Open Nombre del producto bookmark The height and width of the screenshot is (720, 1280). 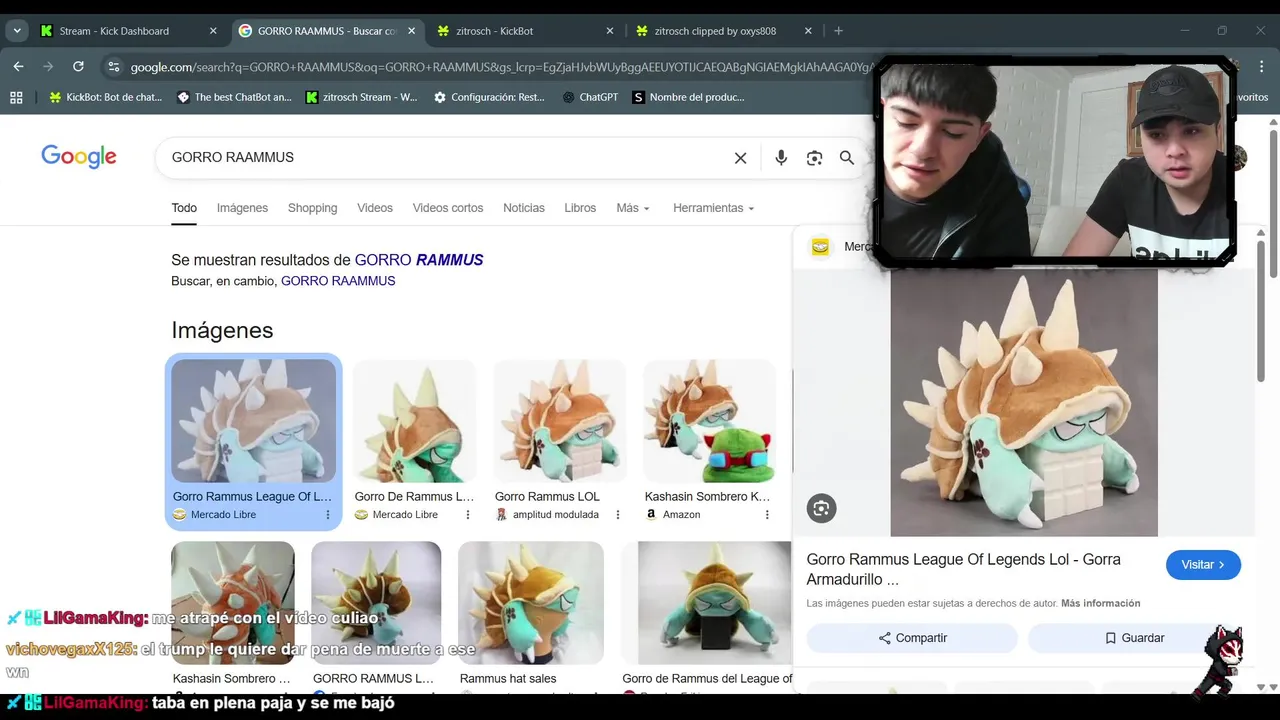[x=688, y=97]
